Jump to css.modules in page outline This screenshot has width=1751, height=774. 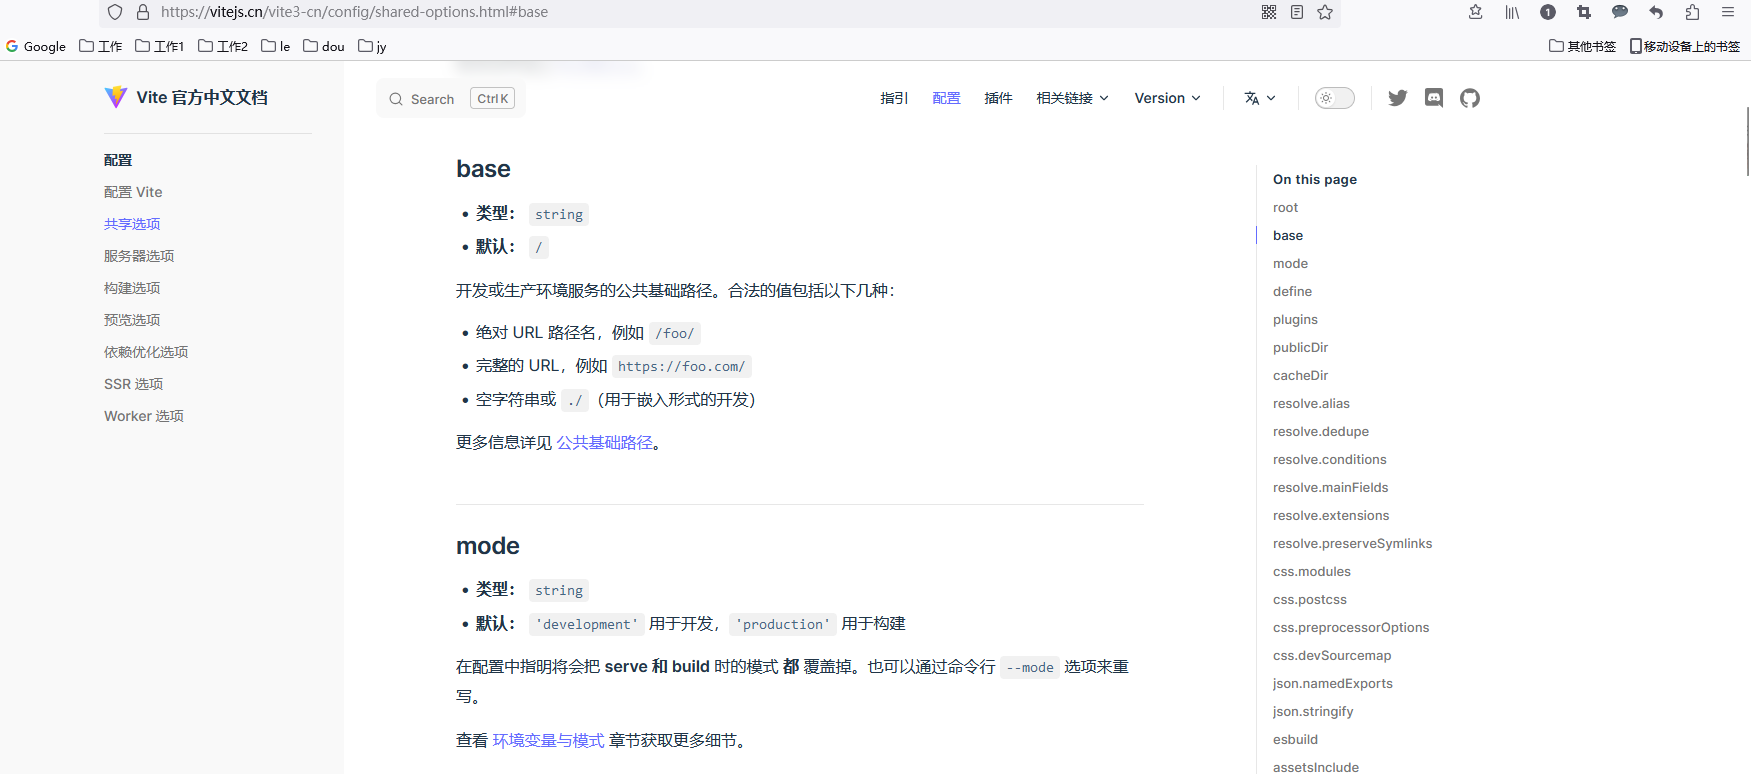point(1312,572)
